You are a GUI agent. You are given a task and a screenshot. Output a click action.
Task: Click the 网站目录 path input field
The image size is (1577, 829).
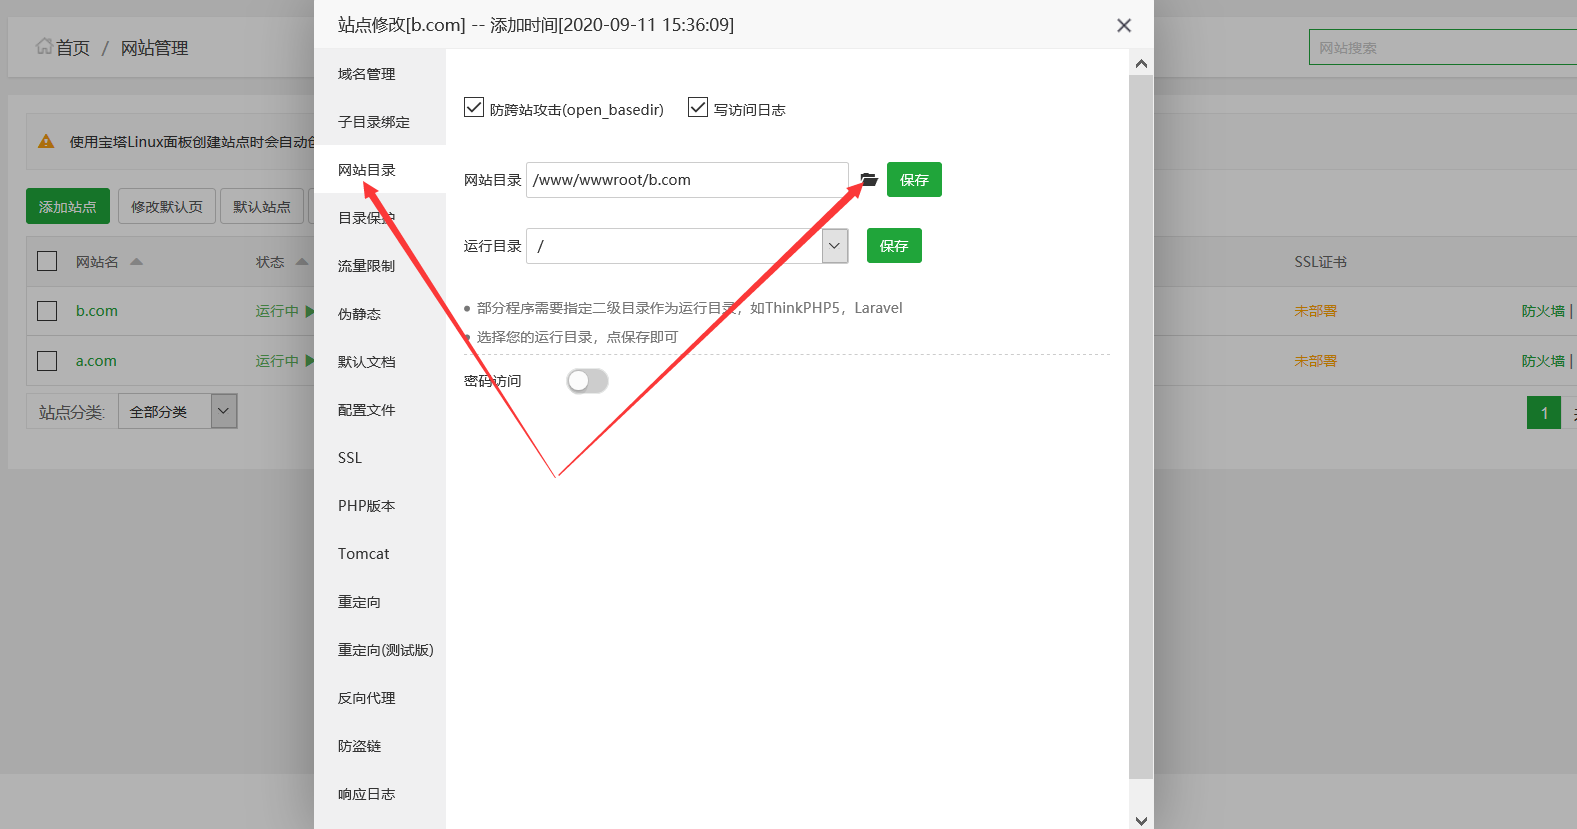(x=687, y=180)
